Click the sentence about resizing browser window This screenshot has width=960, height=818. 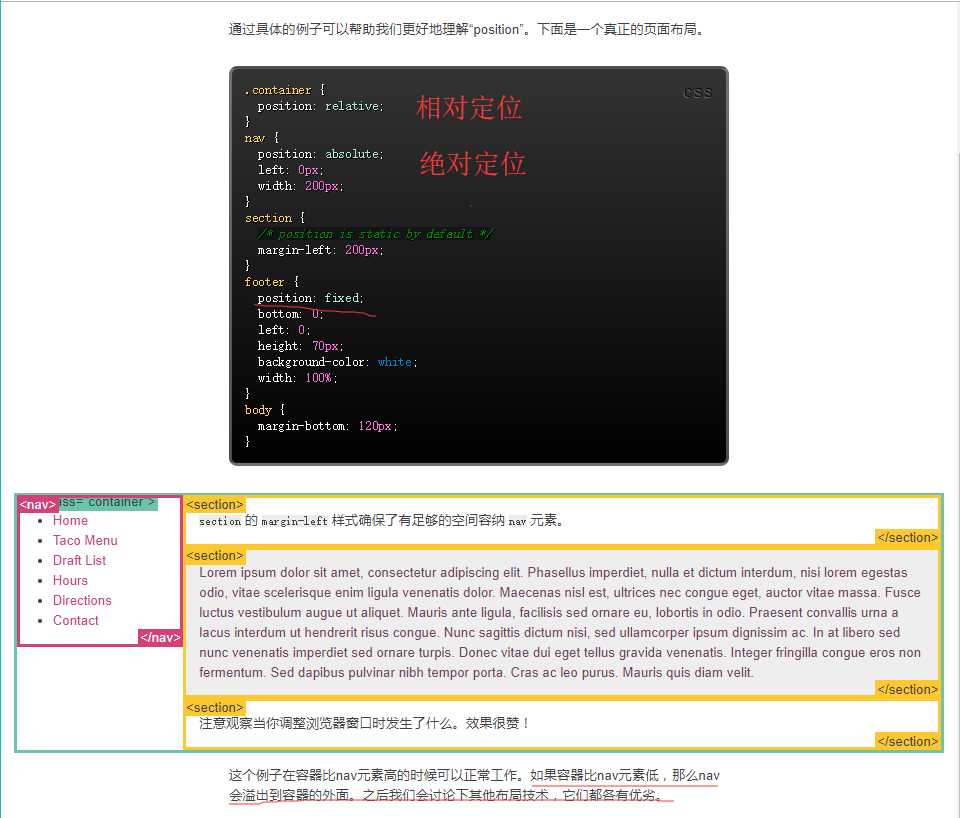[364, 723]
